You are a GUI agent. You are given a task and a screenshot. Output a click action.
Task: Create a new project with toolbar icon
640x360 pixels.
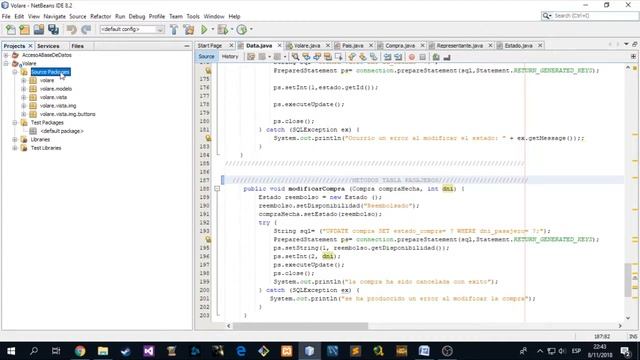[x=24, y=29]
